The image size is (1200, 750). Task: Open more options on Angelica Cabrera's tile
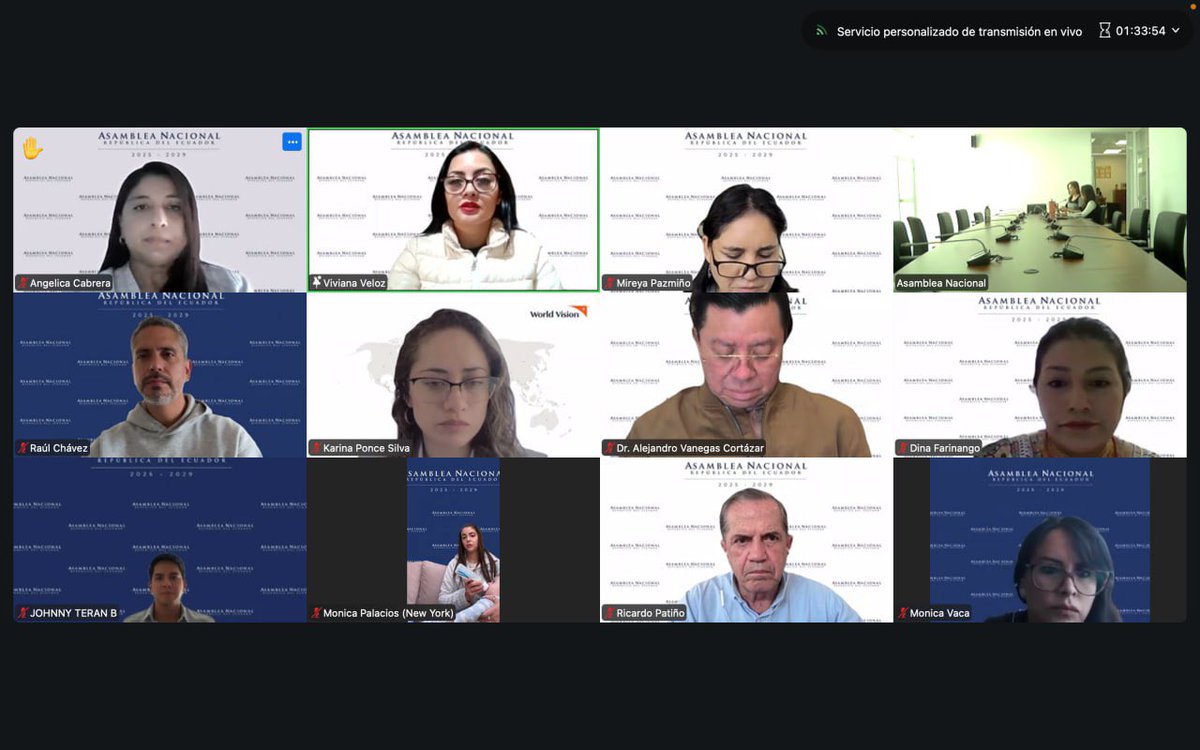point(292,142)
